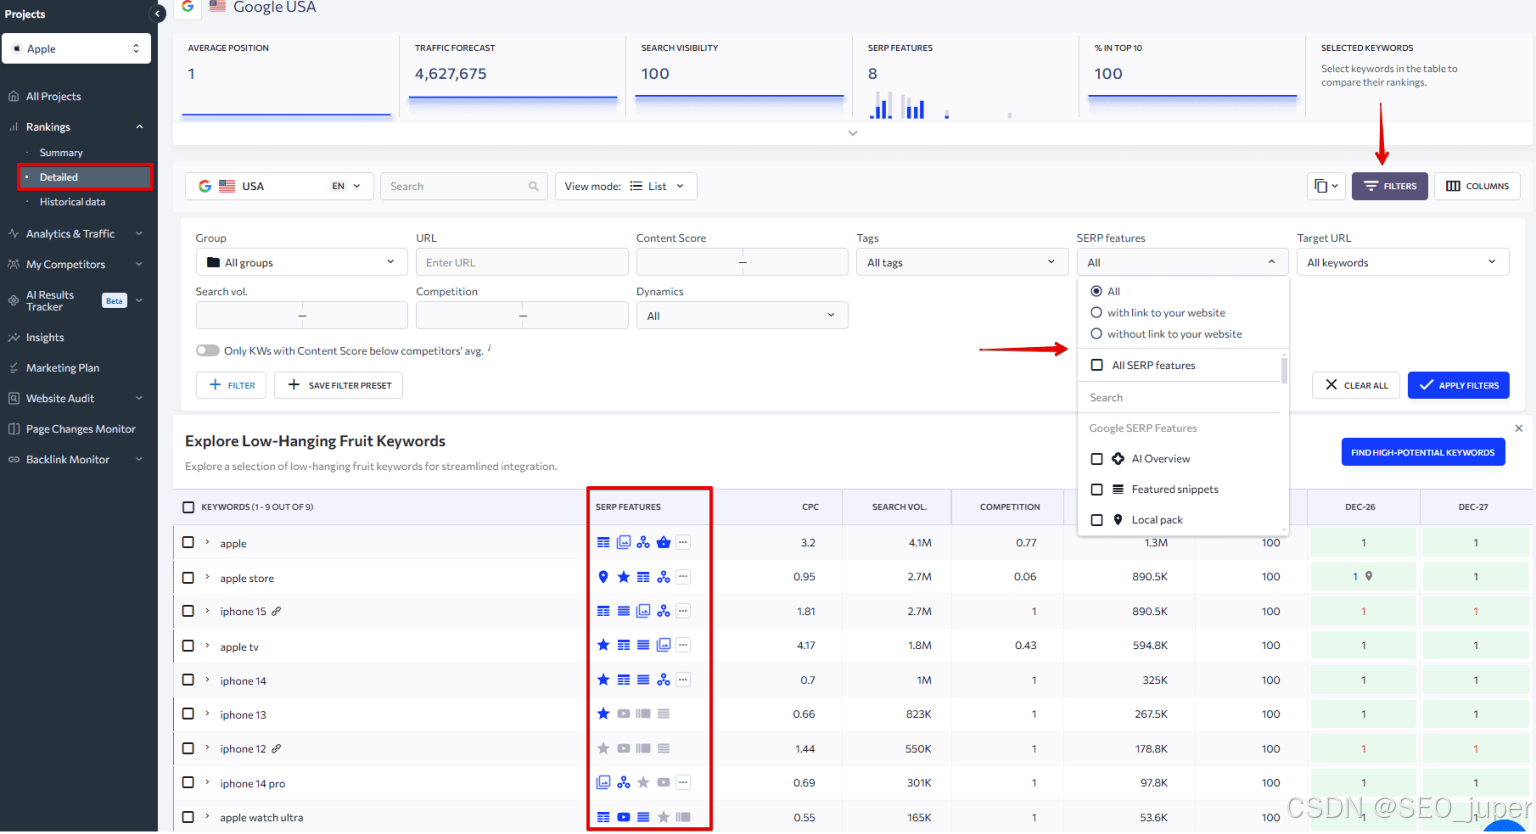Open the All tags dropdown
The image size is (1536, 834).
[962, 262]
